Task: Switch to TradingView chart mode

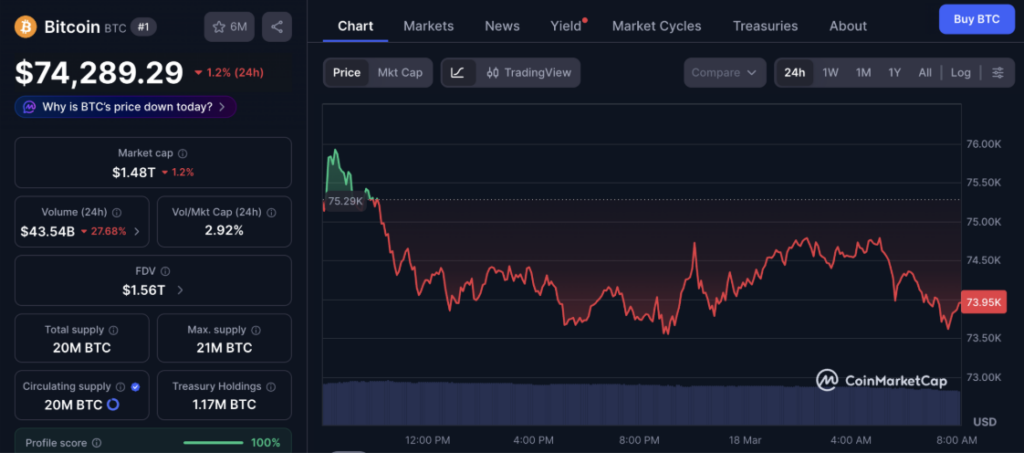Action: (528, 73)
